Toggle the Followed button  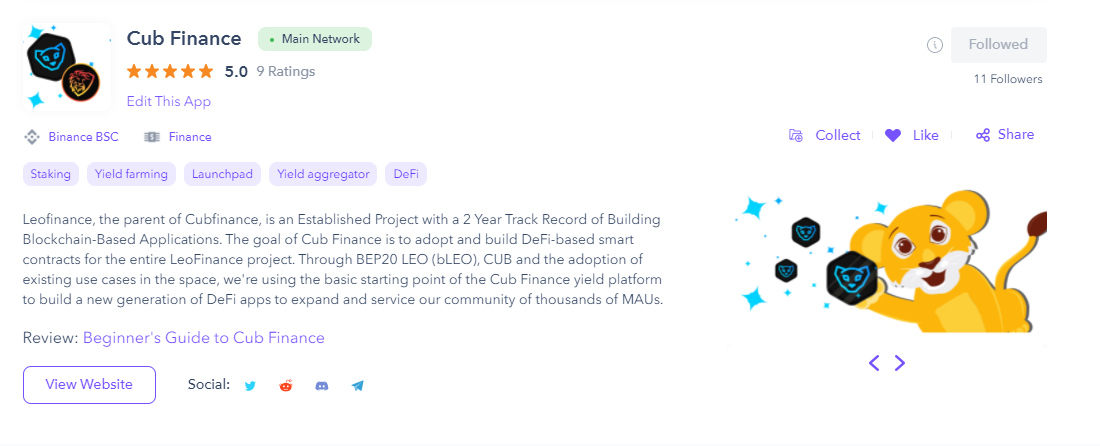click(x=999, y=45)
